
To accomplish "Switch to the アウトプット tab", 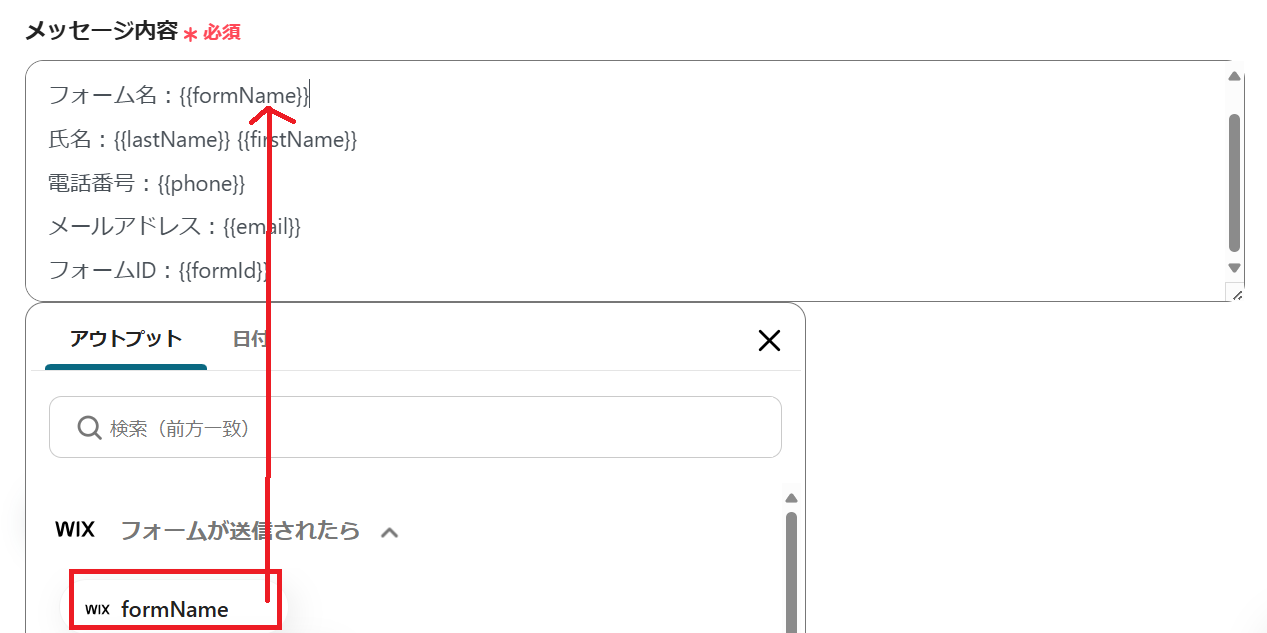I will 126,339.
